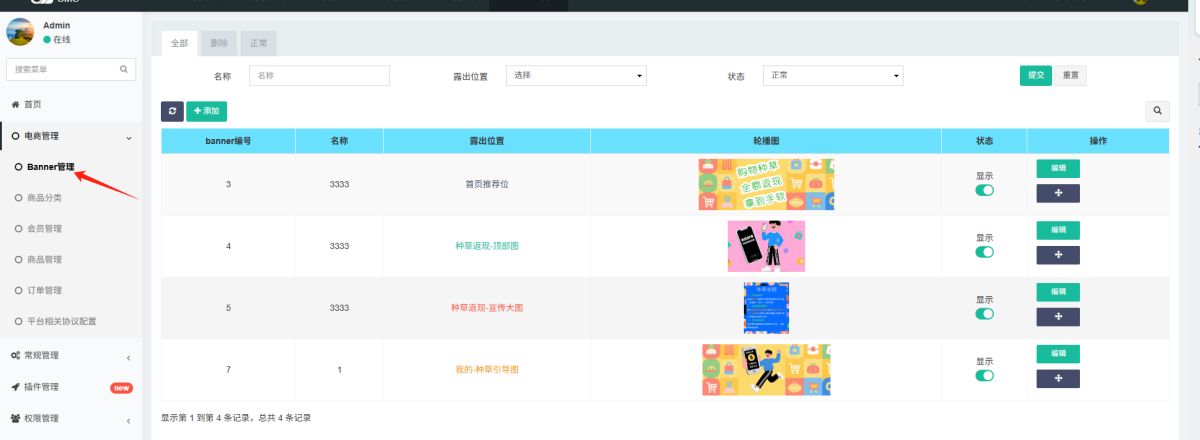Click the refresh icon button above table
Viewport: 1200px width, 440px height.
click(172, 111)
